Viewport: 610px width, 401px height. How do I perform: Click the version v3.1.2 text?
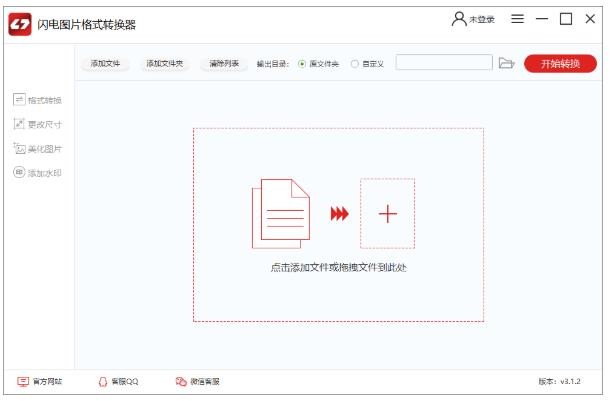[x=559, y=382]
